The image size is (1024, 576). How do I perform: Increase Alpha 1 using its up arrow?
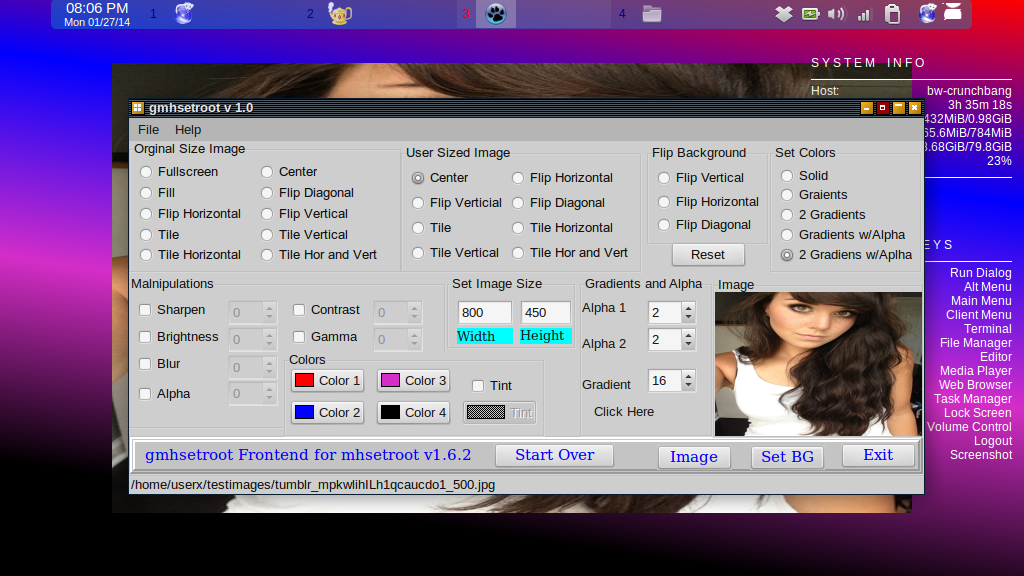[688, 306]
